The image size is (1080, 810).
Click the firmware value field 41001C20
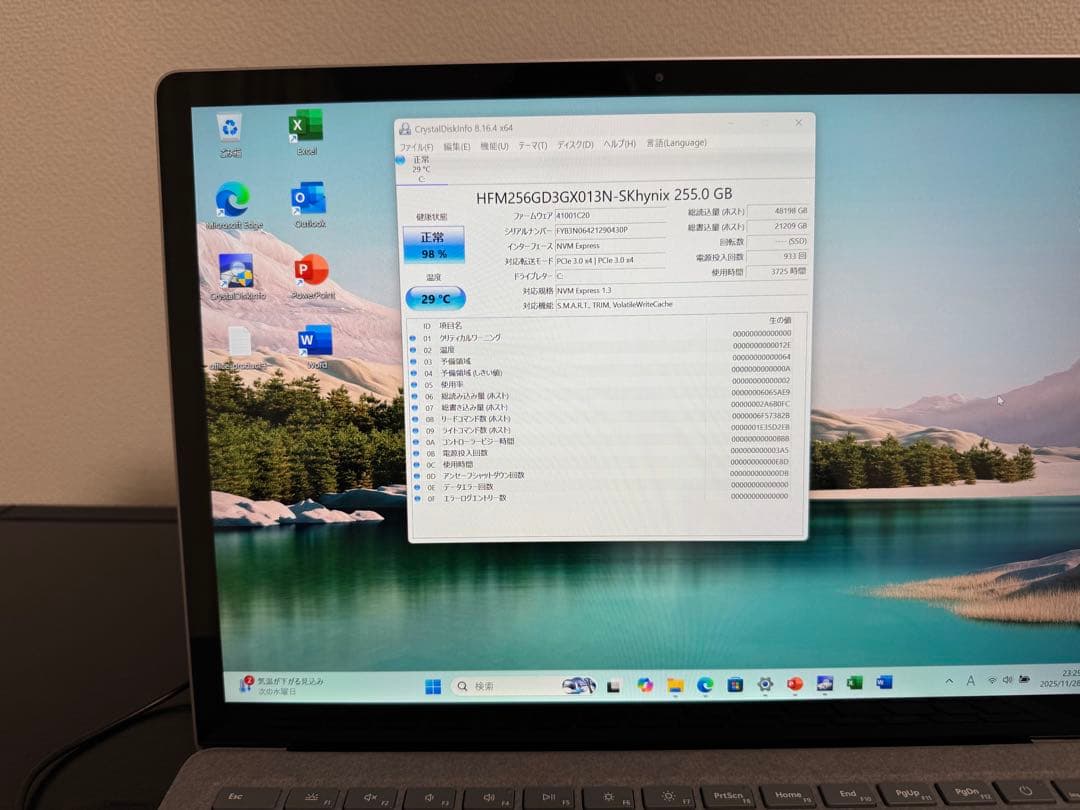pos(610,216)
